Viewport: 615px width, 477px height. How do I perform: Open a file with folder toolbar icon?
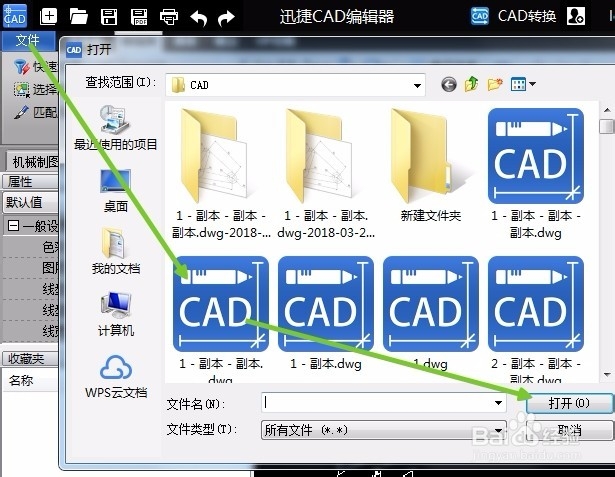click(78, 16)
